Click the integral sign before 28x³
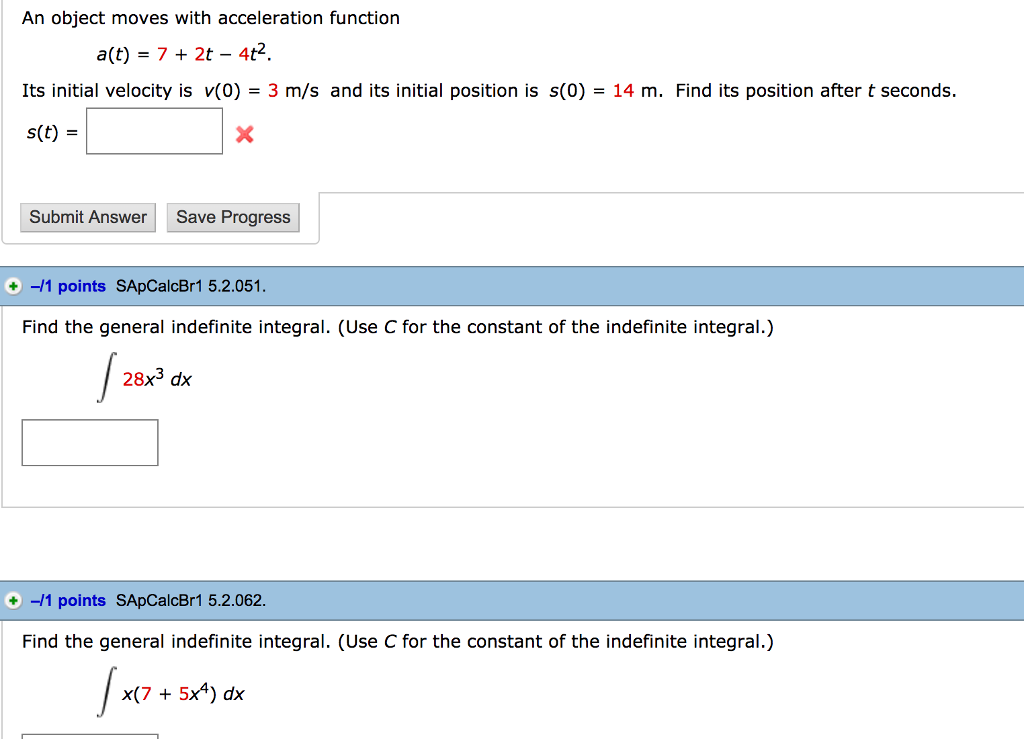Screen dimensions: 1024x739 pyautogui.click(x=105, y=379)
